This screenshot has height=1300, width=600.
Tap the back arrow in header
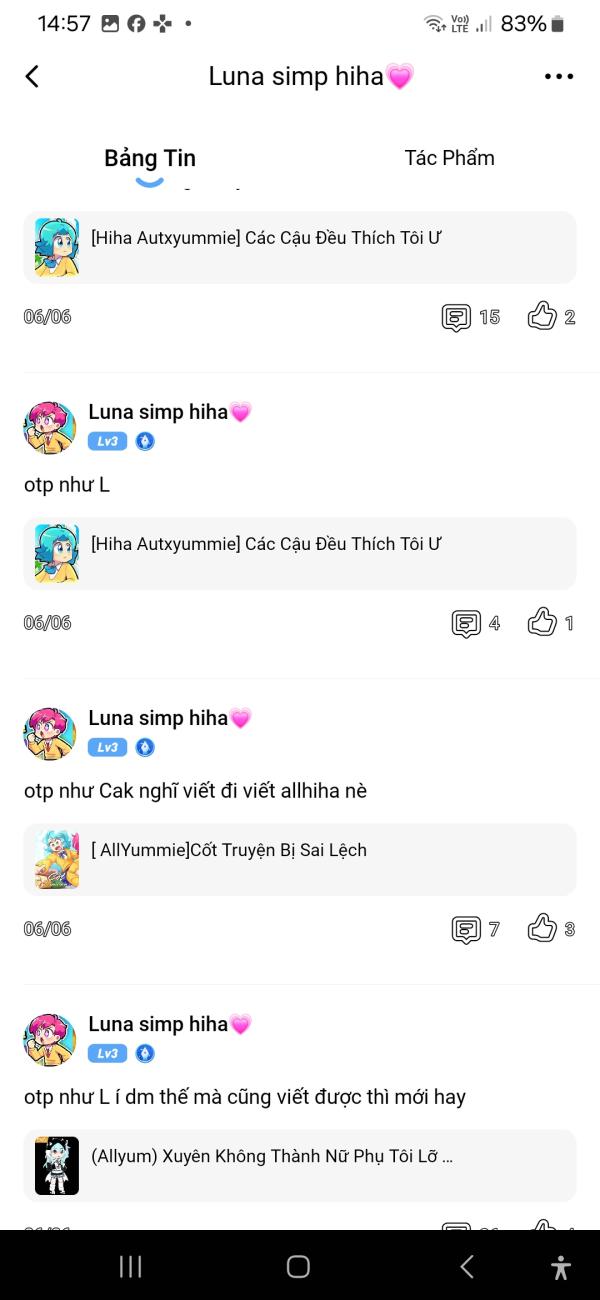(x=32, y=76)
